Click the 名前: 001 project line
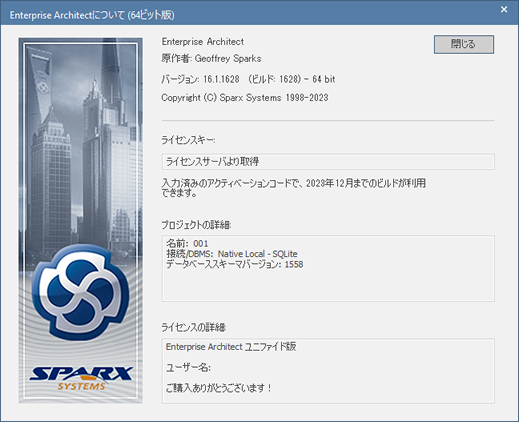Image resolution: width=519 pixels, height=422 pixels. pyautogui.click(x=187, y=243)
